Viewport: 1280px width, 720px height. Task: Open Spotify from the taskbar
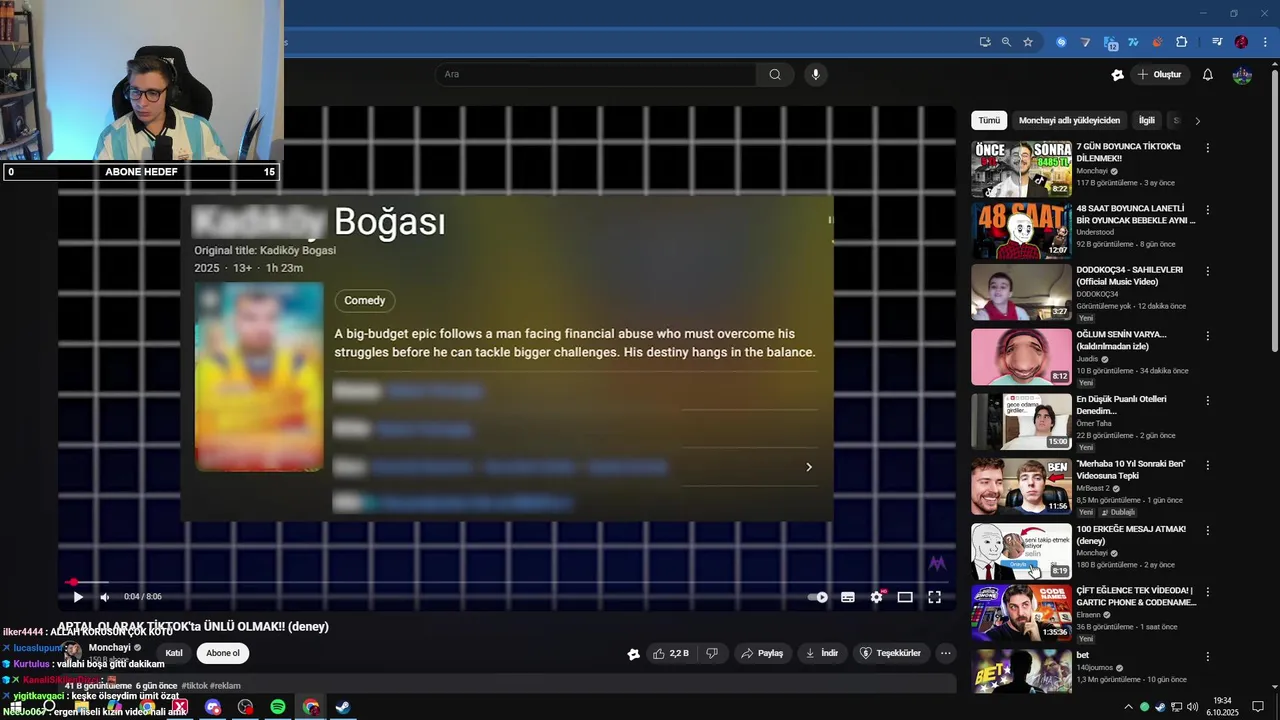278,707
